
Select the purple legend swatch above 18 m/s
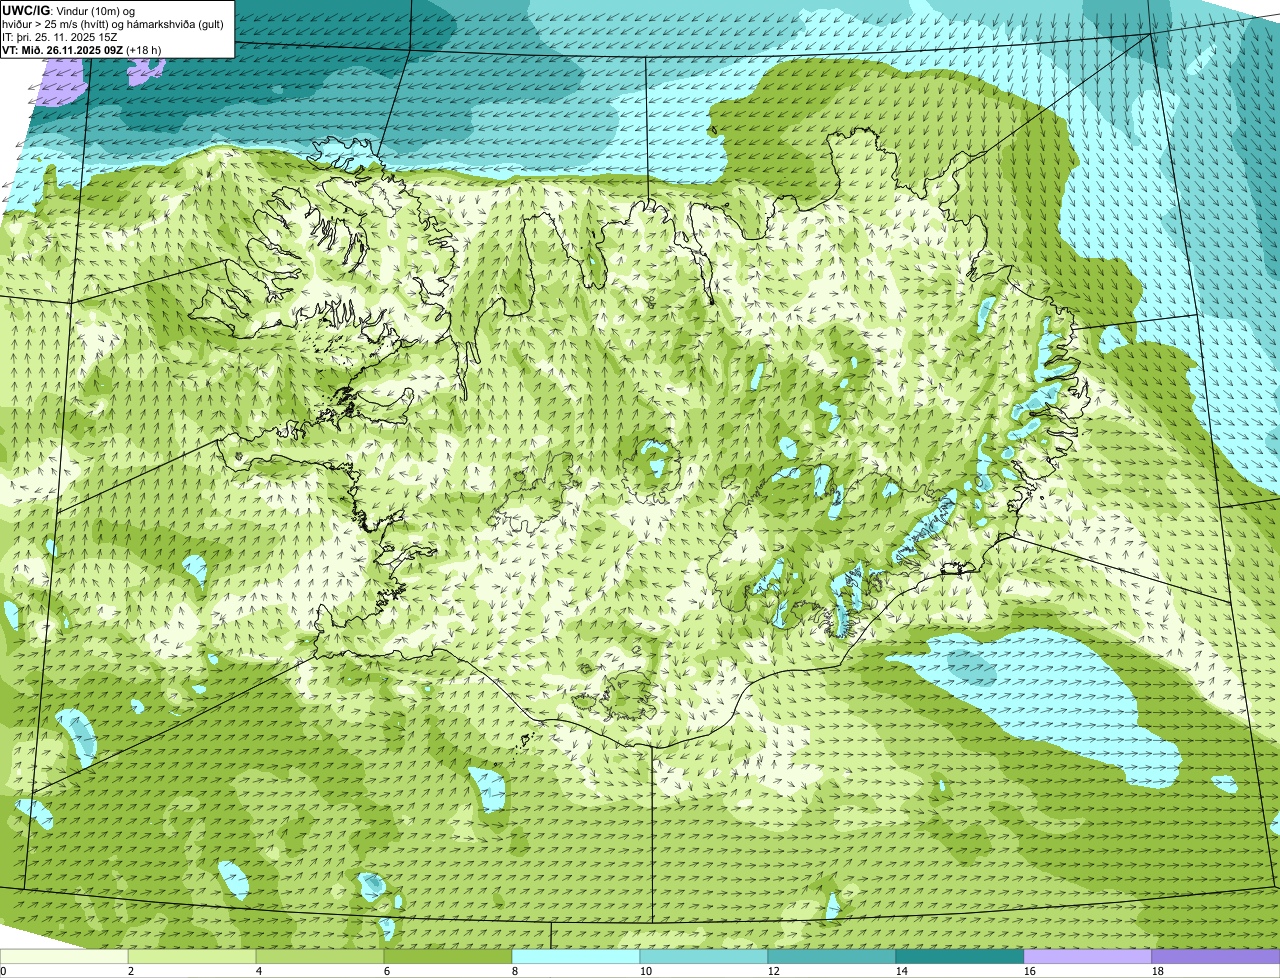(1216, 956)
